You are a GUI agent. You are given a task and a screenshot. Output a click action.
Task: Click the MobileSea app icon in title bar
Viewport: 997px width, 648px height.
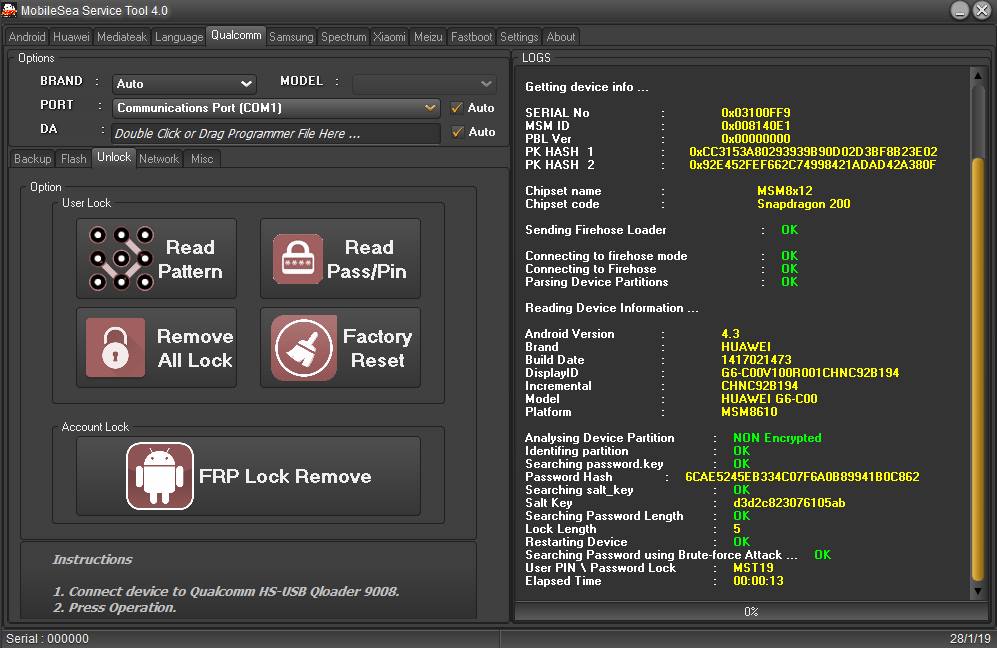pos(9,10)
